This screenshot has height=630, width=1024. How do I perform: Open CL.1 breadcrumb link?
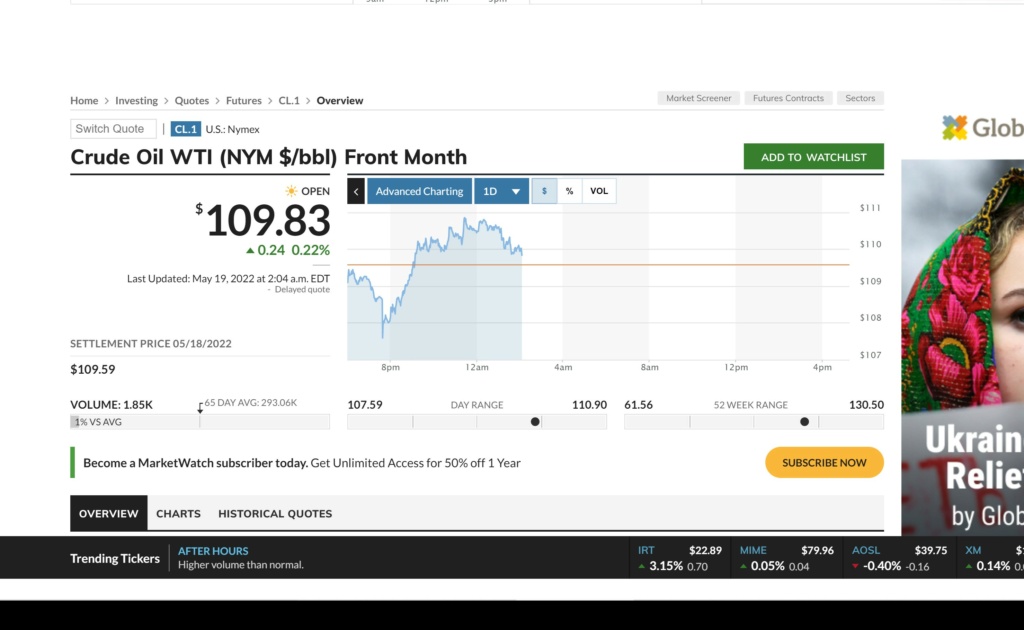pyautogui.click(x=289, y=101)
